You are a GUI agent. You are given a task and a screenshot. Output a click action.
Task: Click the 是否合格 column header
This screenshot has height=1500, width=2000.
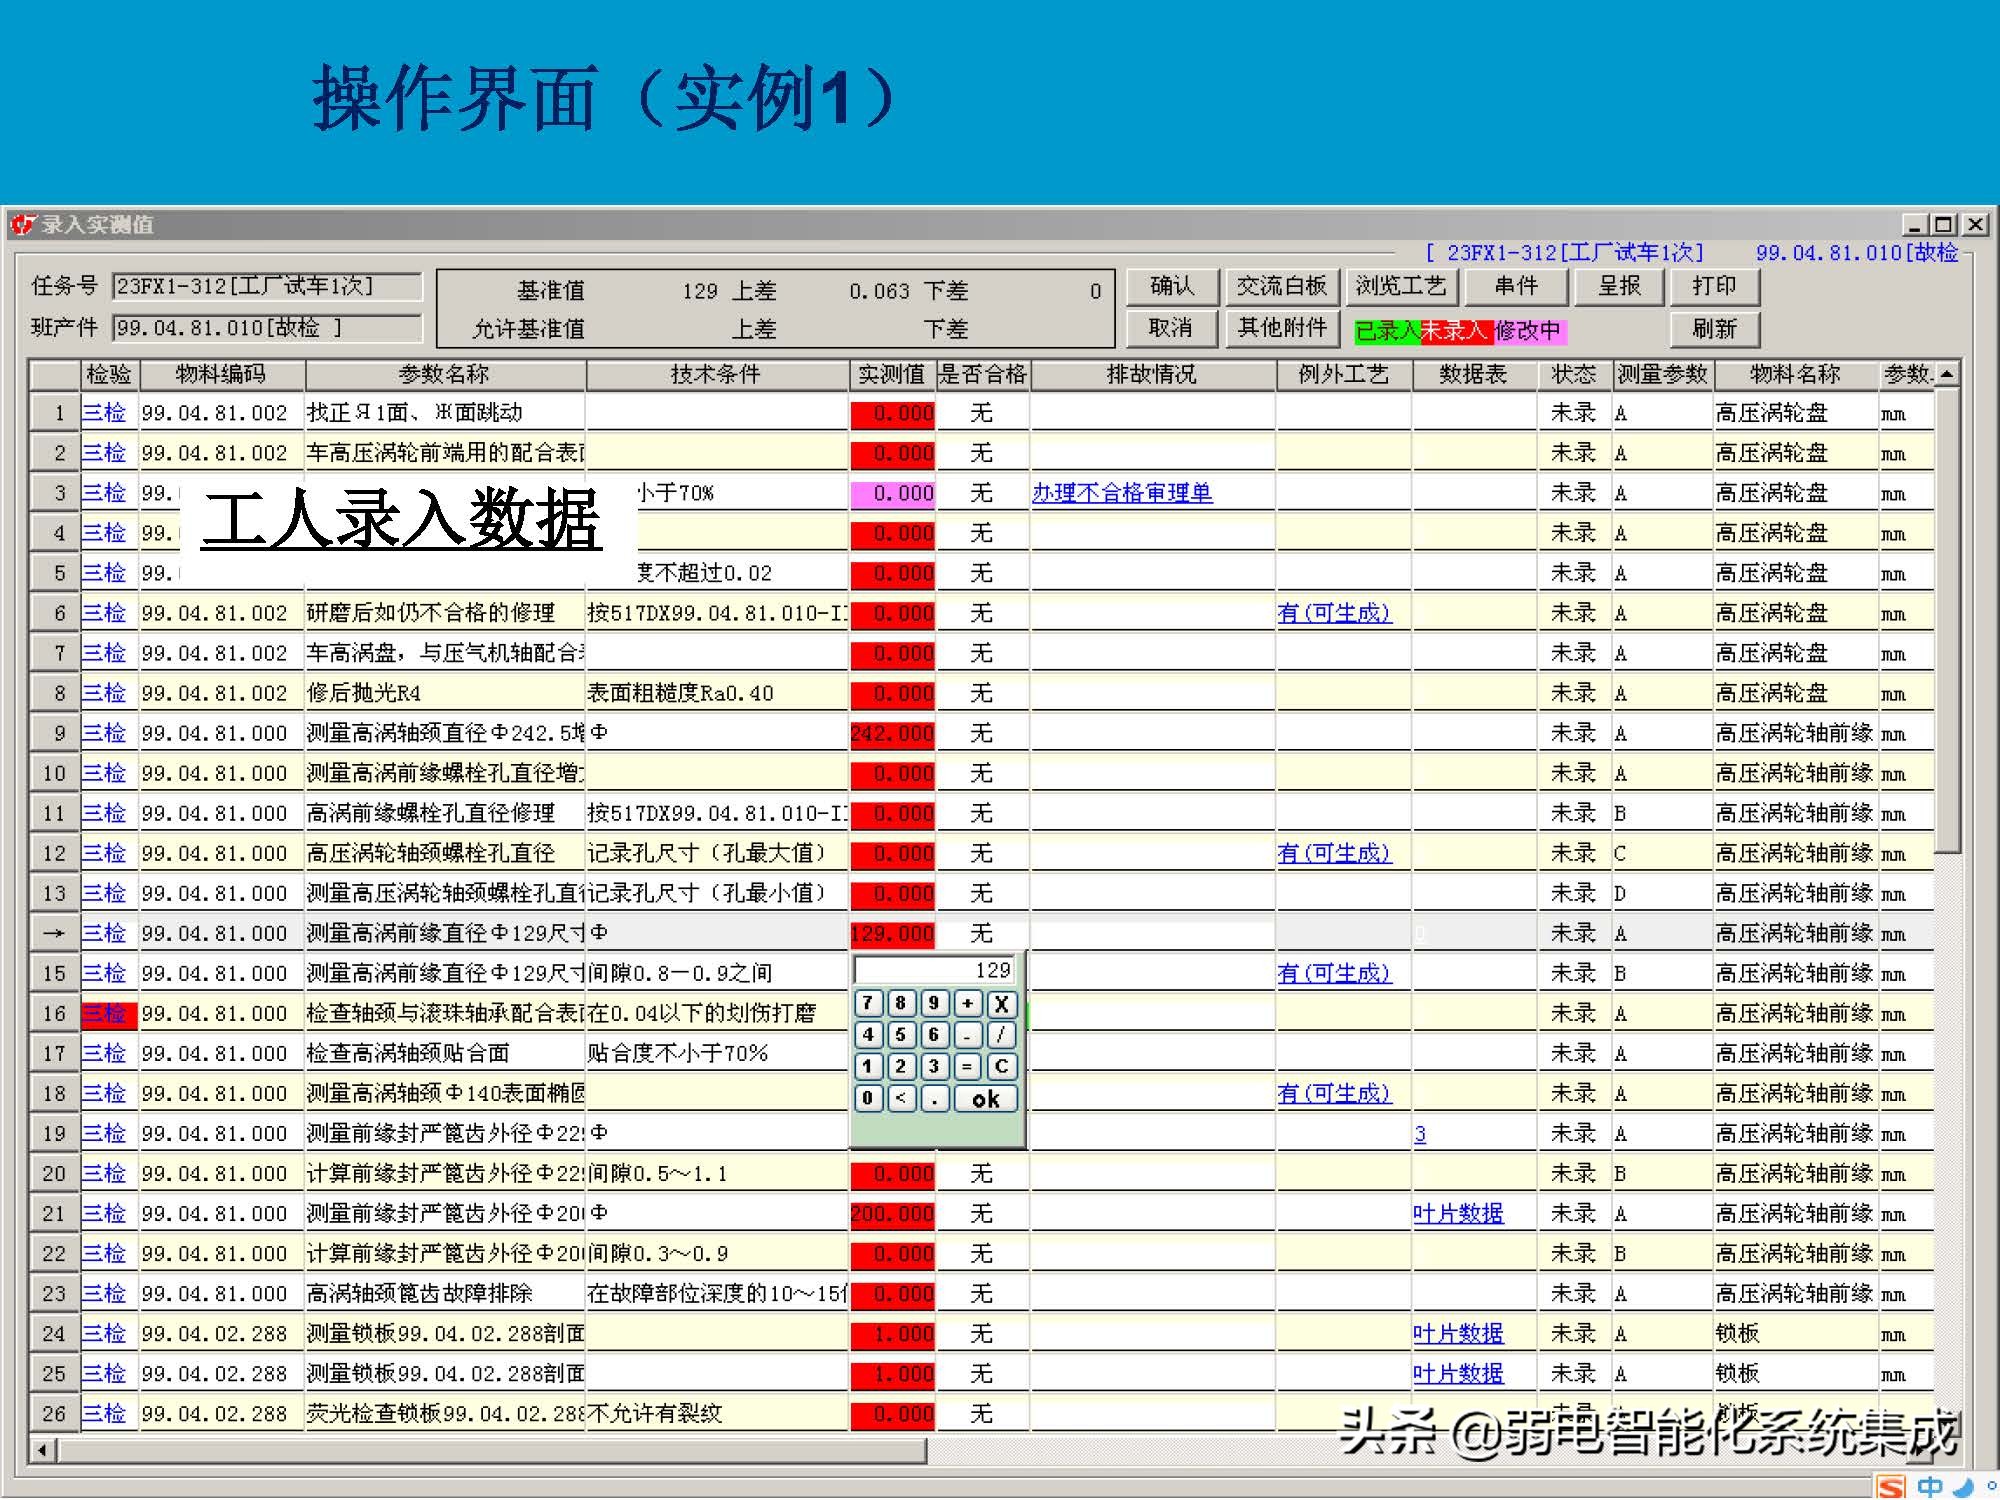pos(982,374)
